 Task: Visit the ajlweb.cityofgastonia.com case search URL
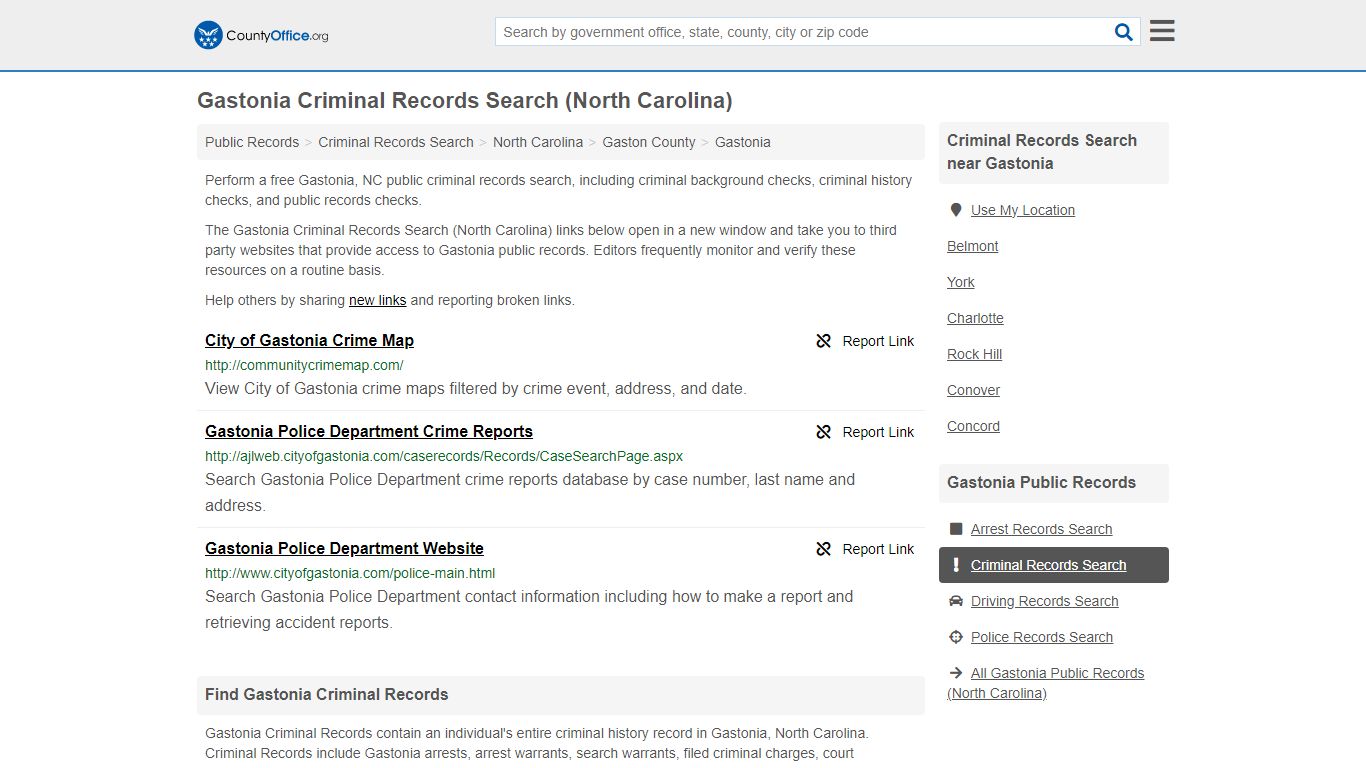point(444,456)
